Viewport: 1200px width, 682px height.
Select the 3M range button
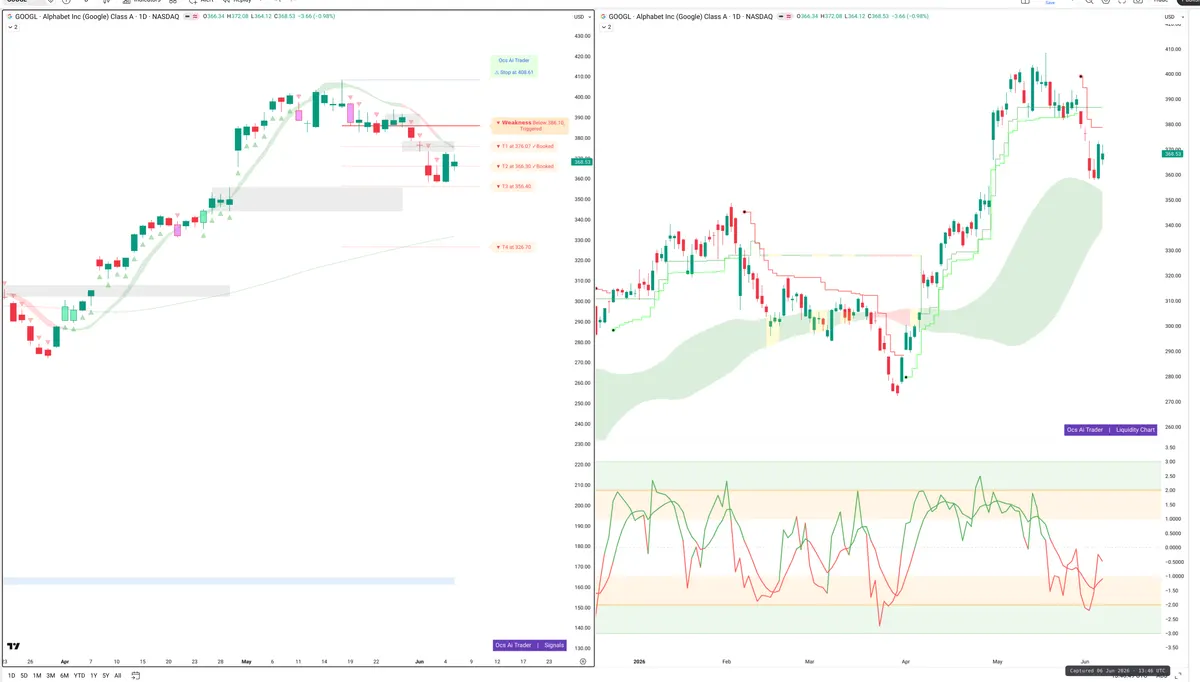click(x=51, y=676)
